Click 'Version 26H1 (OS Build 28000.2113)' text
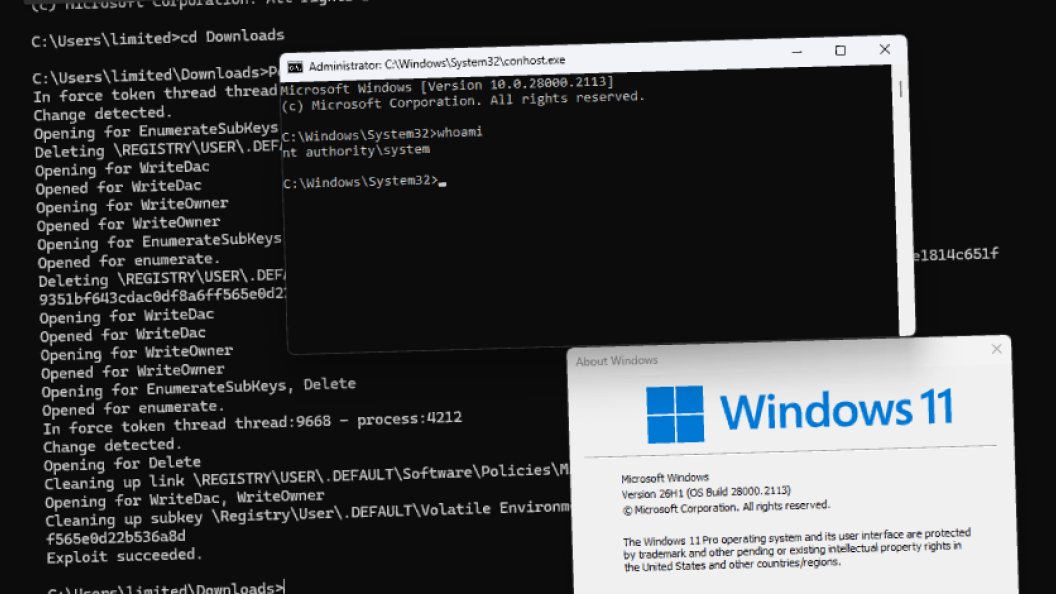The image size is (1056, 594). [x=706, y=493]
